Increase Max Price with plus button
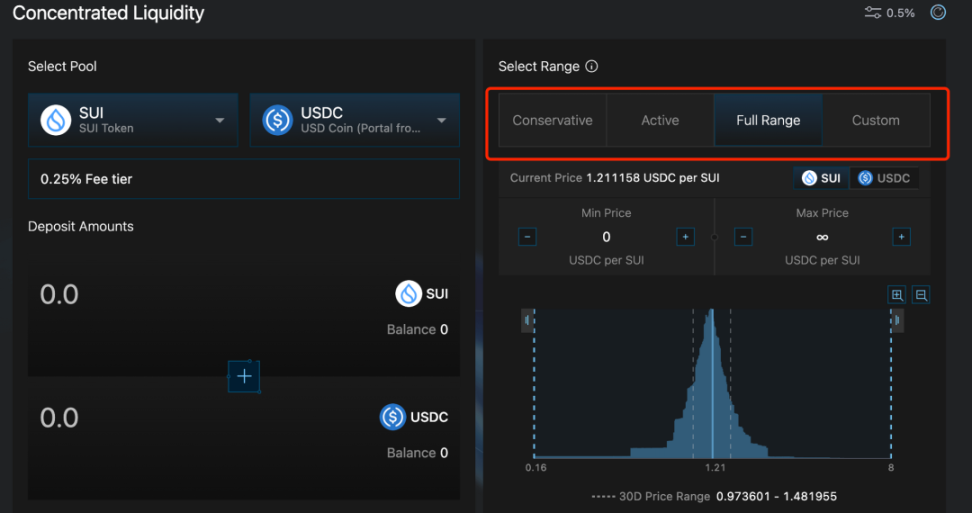Screen dimensions: 972x513 (x=901, y=237)
